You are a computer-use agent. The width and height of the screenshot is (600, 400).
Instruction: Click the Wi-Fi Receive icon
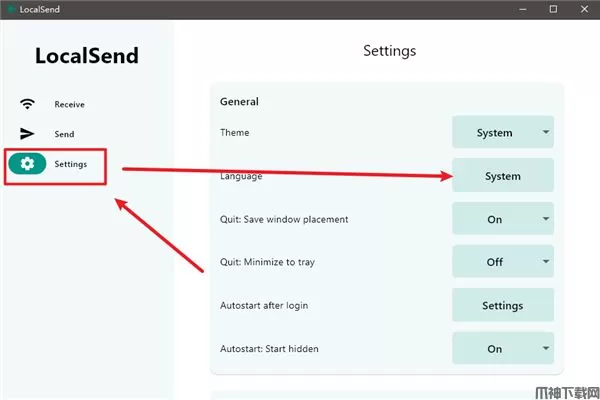(x=27, y=104)
